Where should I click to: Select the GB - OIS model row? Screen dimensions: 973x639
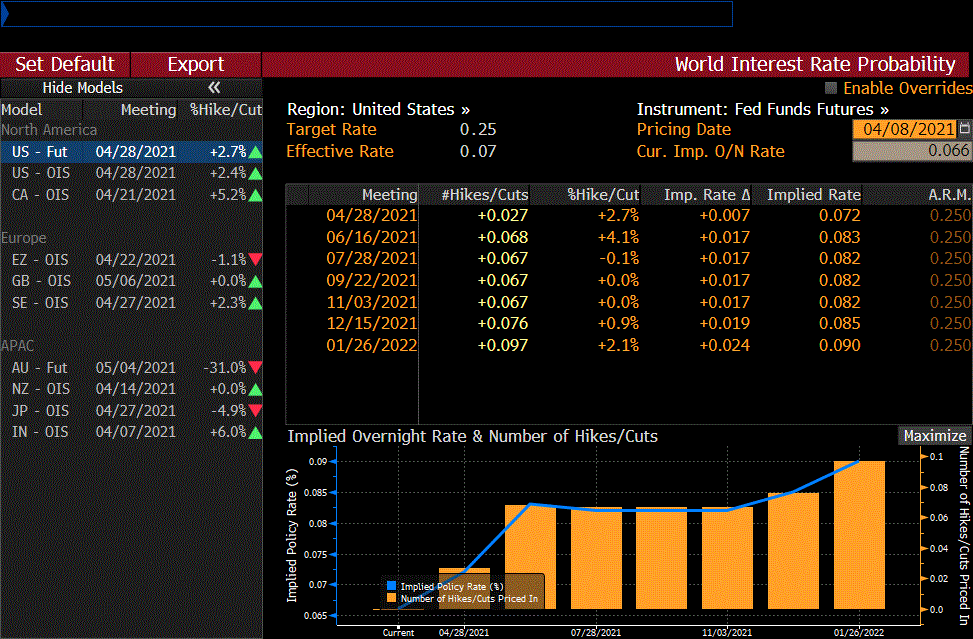(130, 282)
